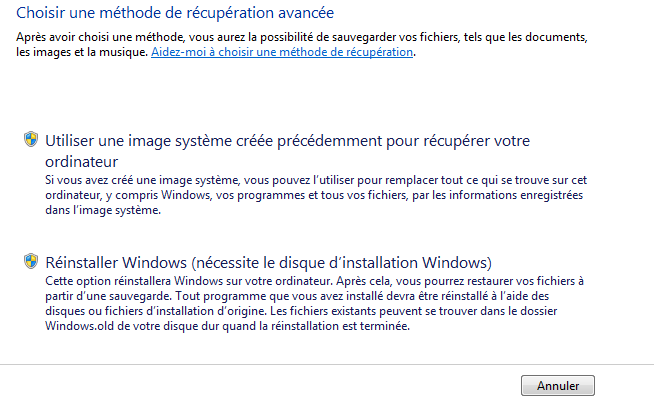Click the system image option description paragraph
The width and height of the screenshot is (654, 411).
pos(316,195)
